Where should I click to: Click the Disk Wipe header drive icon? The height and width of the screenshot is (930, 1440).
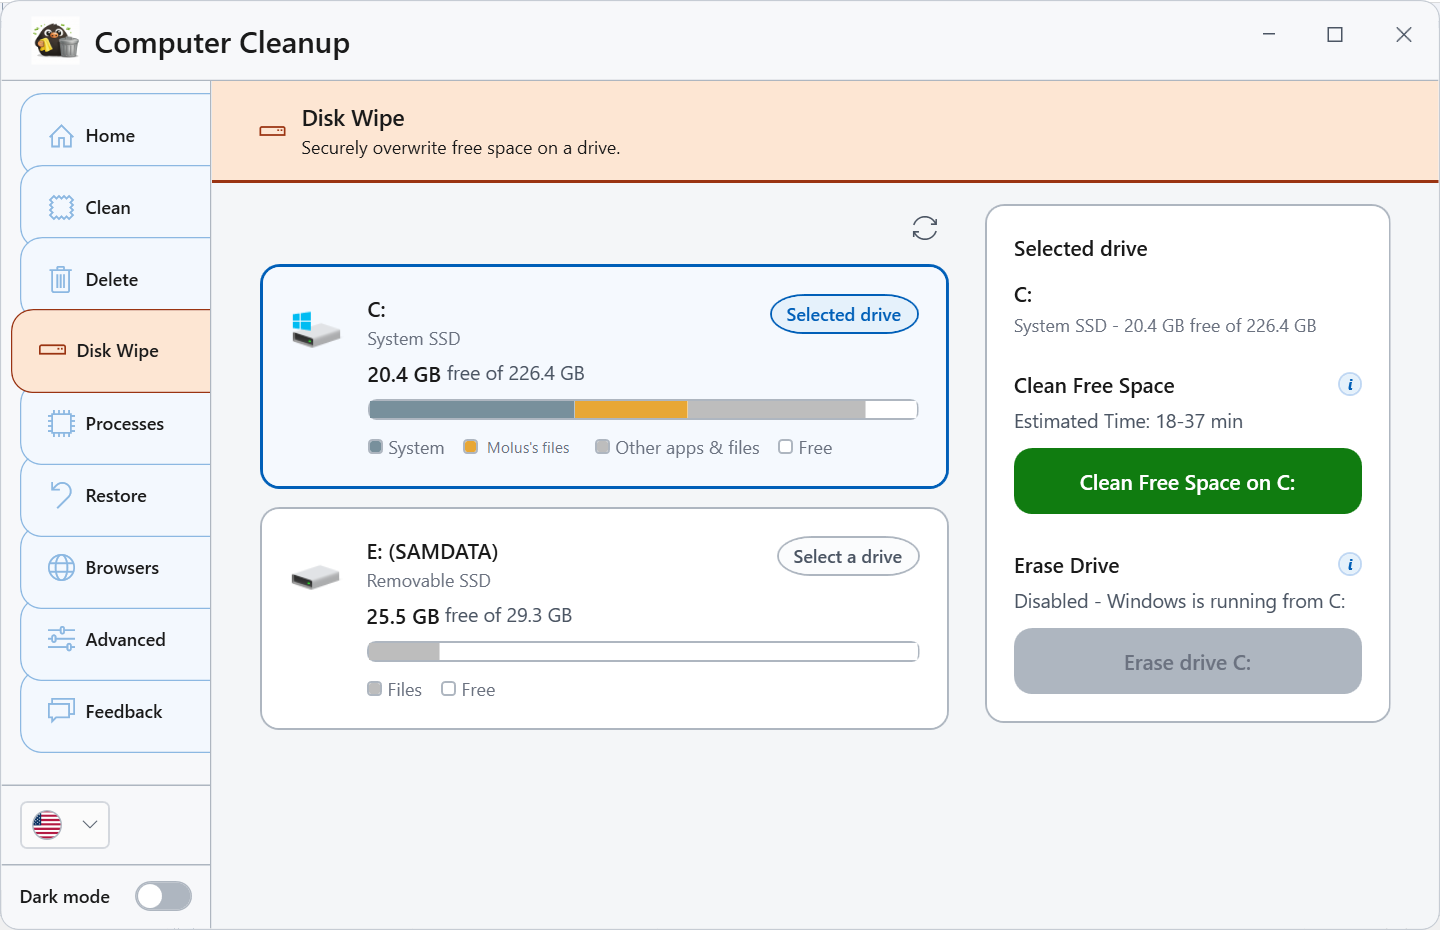tap(272, 131)
